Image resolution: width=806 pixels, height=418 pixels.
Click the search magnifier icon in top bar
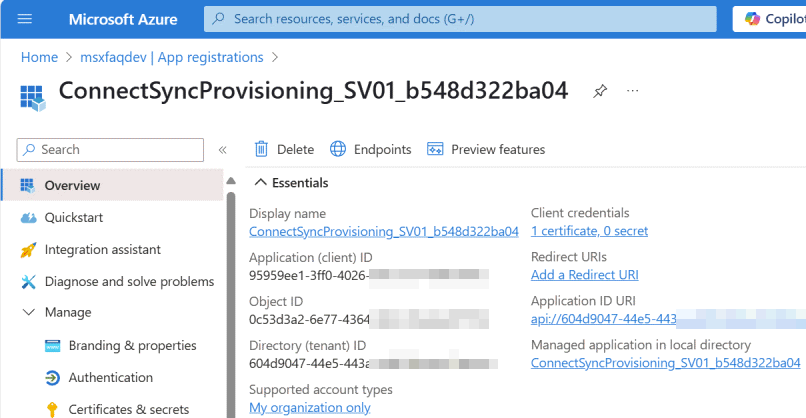point(218,19)
